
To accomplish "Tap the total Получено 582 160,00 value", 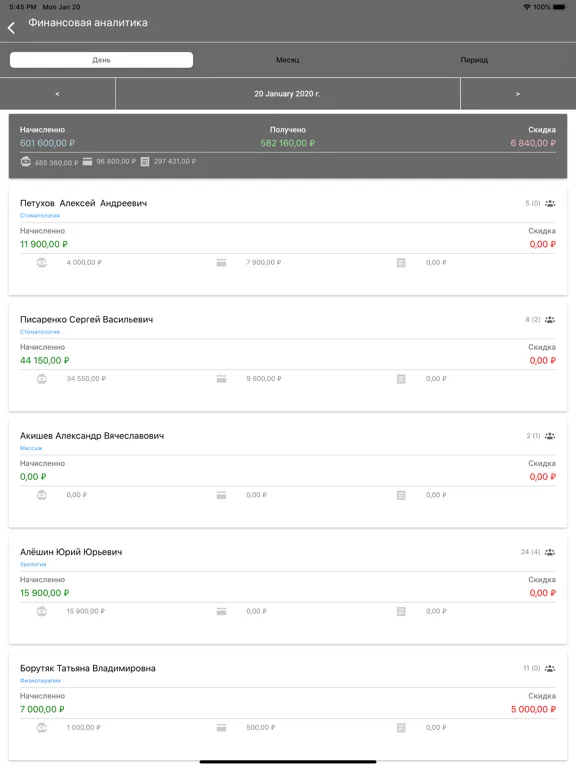I will coord(288,143).
